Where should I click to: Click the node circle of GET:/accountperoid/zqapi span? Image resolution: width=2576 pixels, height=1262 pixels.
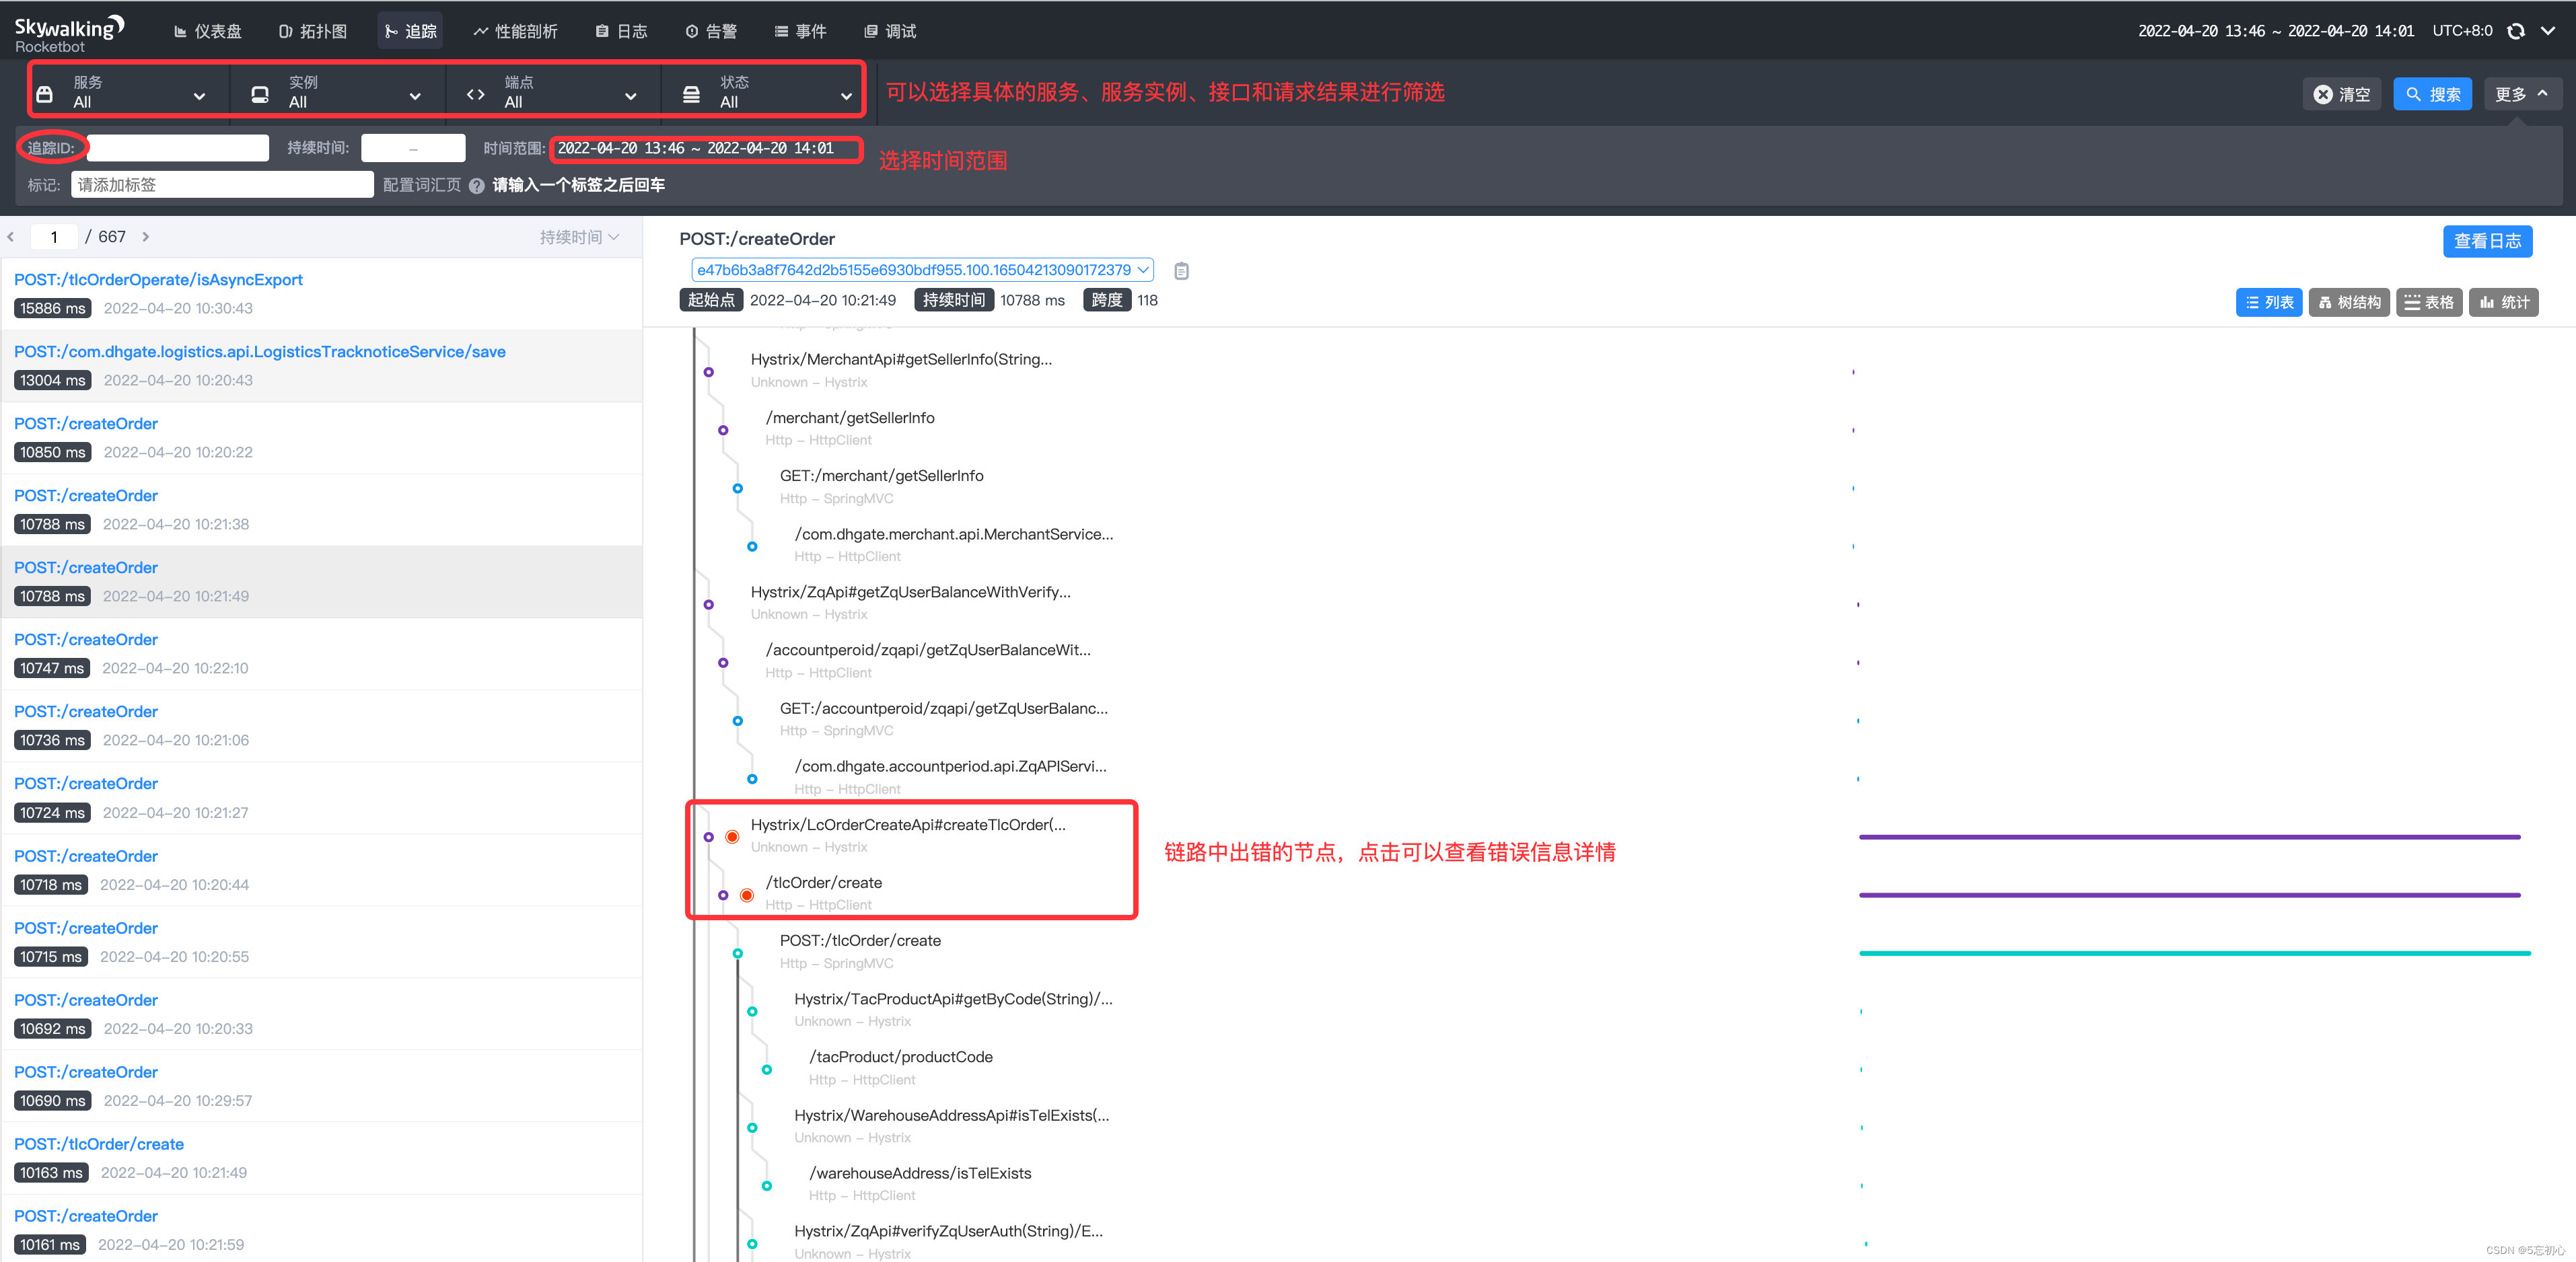pos(738,721)
